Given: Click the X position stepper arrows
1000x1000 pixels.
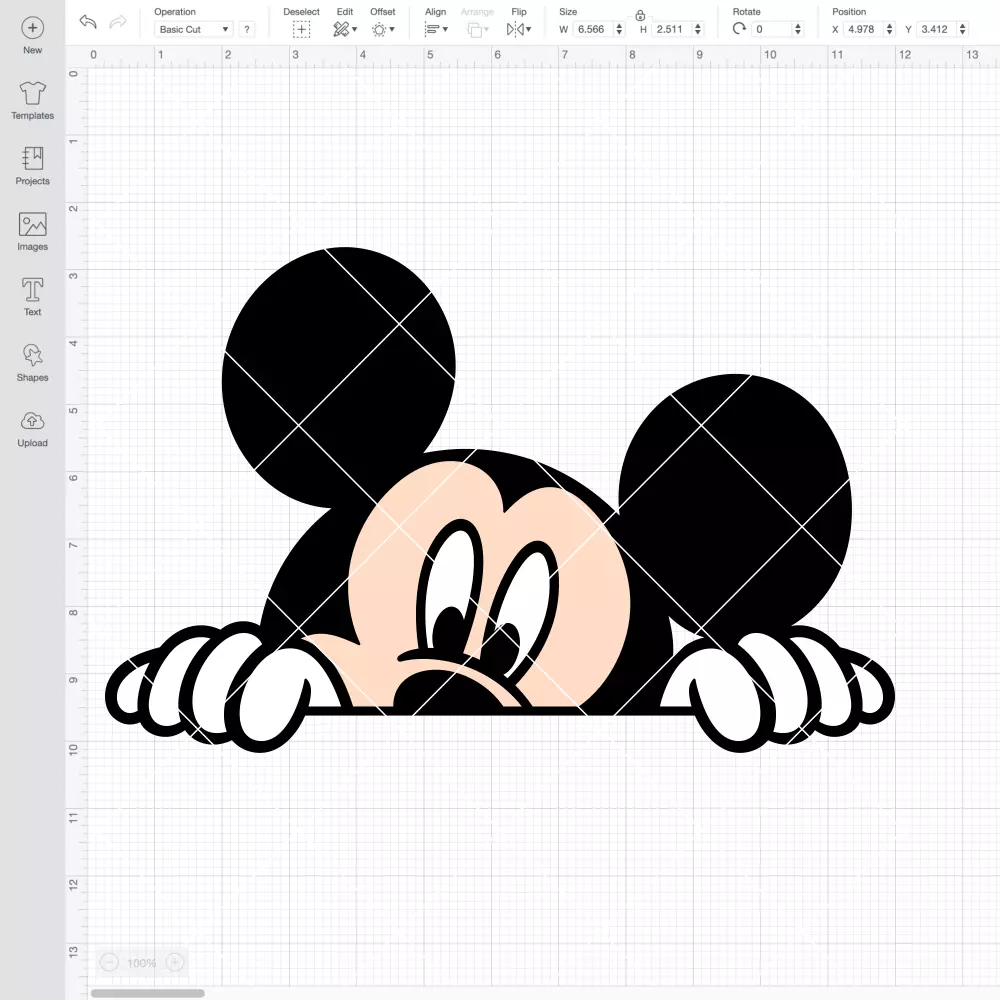Looking at the screenshot, I should [x=890, y=29].
